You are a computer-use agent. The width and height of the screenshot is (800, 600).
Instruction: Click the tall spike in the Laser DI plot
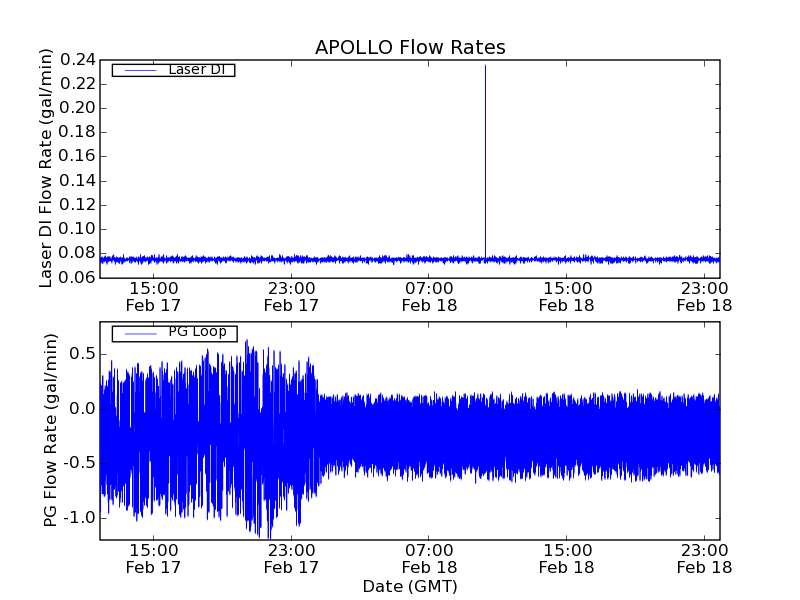485,161
